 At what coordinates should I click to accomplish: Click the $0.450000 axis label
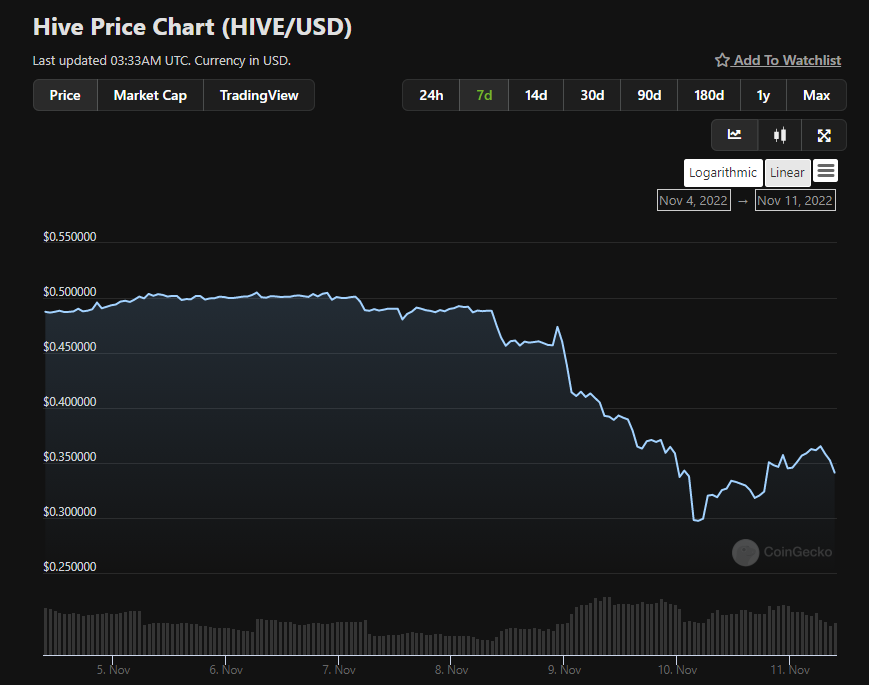coord(70,346)
